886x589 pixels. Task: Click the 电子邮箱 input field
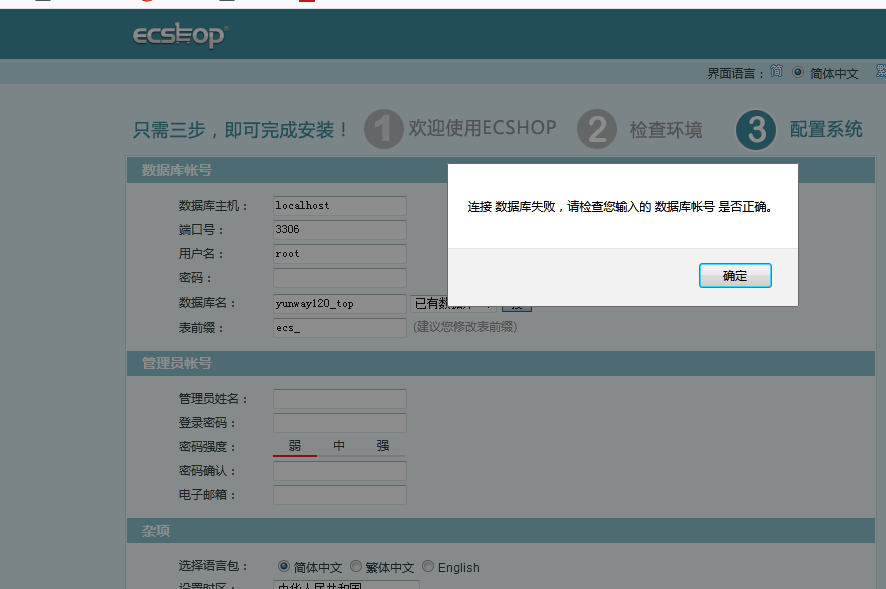click(x=340, y=495)
